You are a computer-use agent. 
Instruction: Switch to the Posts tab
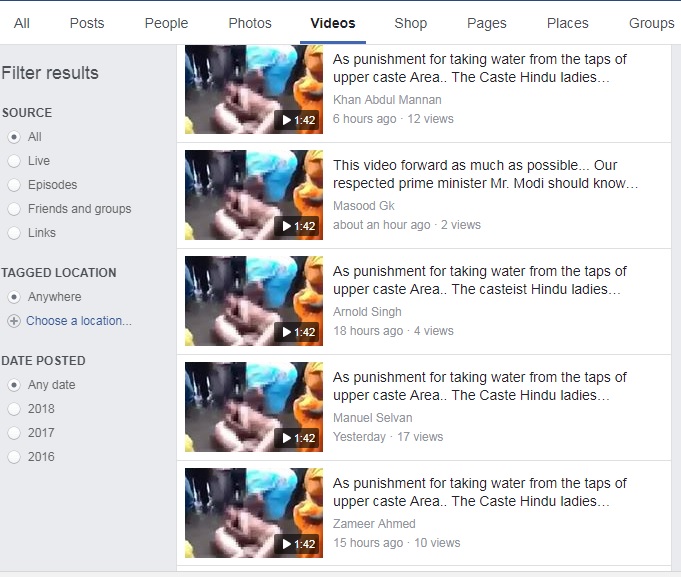click(x=87, y=23)
